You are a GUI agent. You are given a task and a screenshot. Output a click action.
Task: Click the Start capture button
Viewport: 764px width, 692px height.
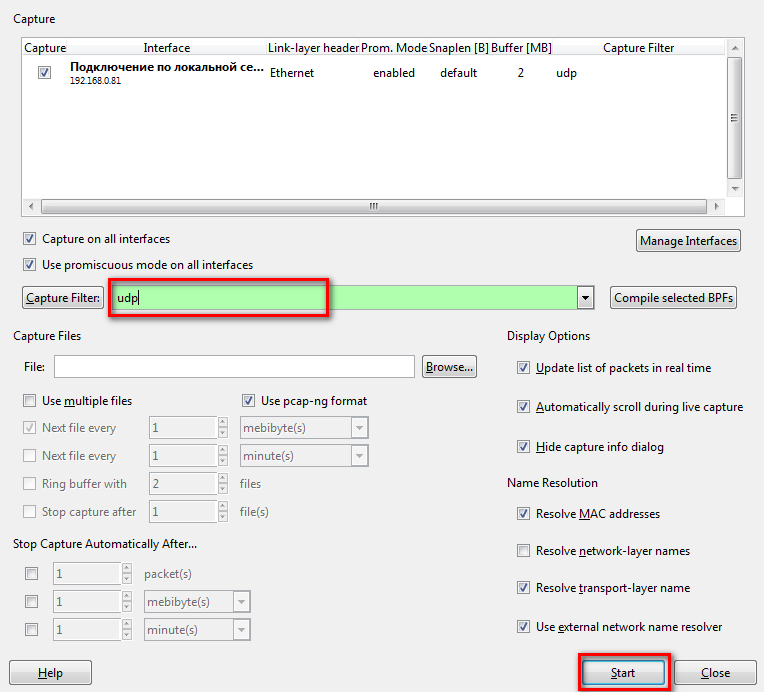[x=622, y=673]
